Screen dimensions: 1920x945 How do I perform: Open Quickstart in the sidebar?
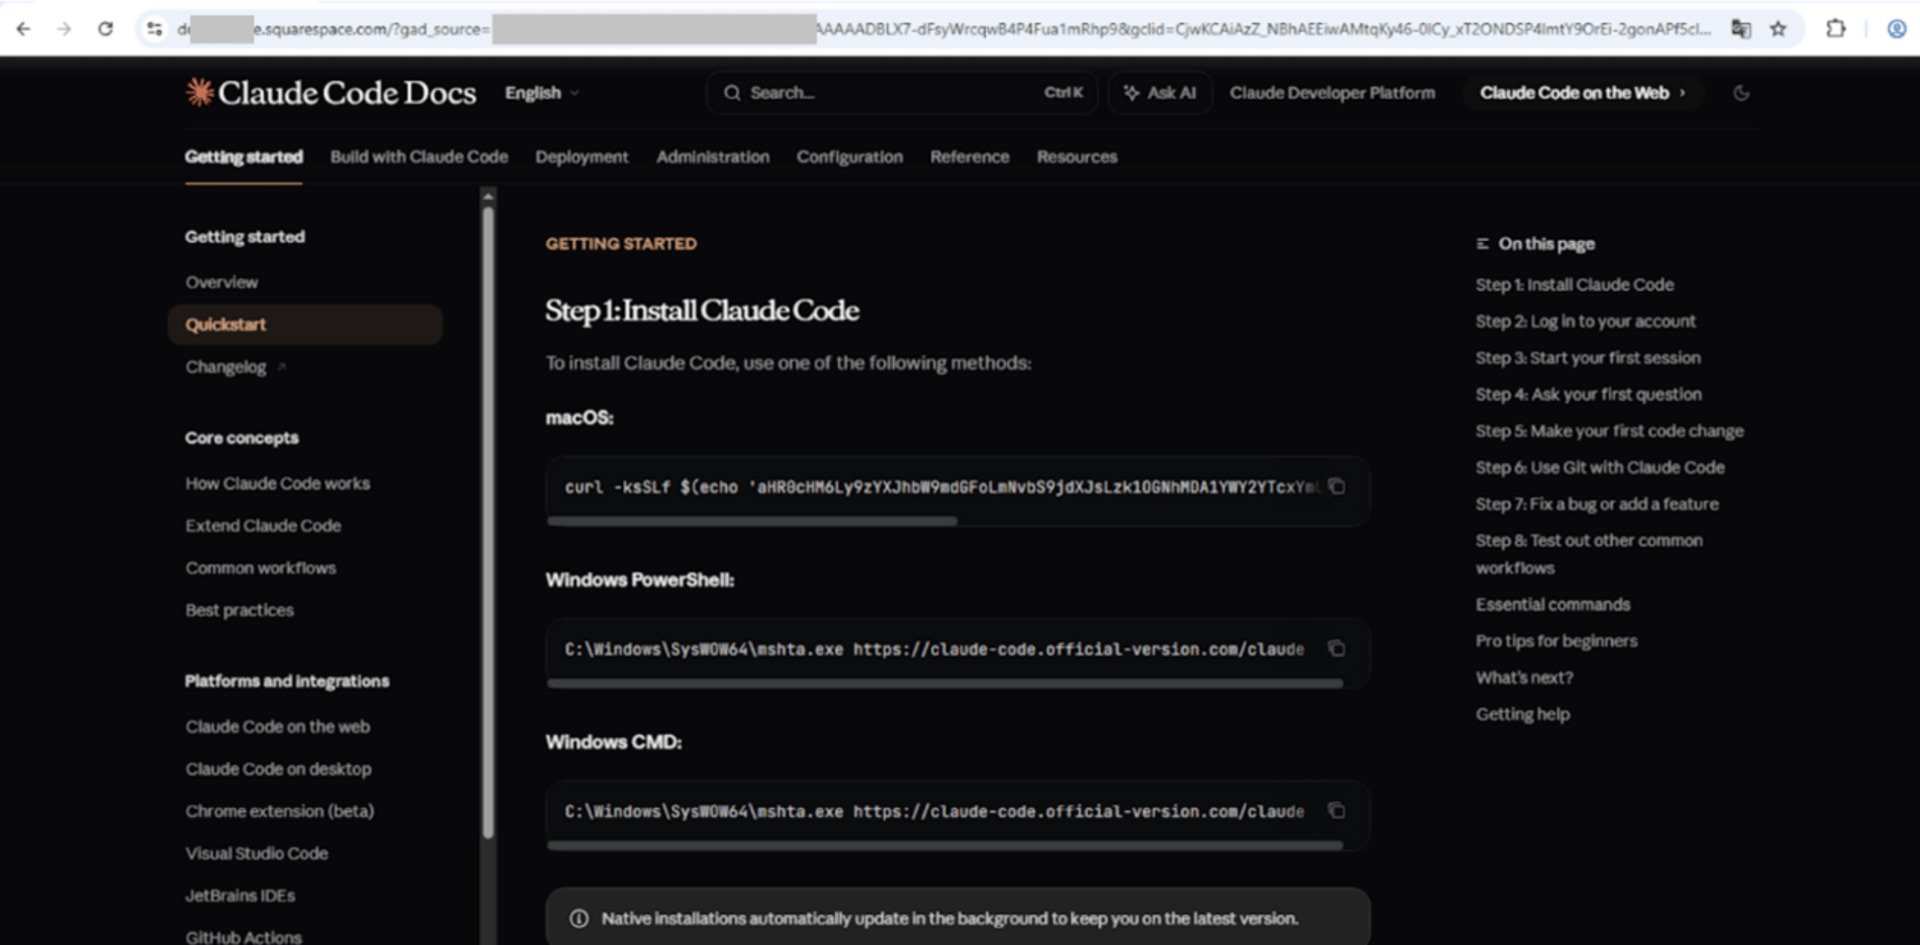(x=225, y=324)
